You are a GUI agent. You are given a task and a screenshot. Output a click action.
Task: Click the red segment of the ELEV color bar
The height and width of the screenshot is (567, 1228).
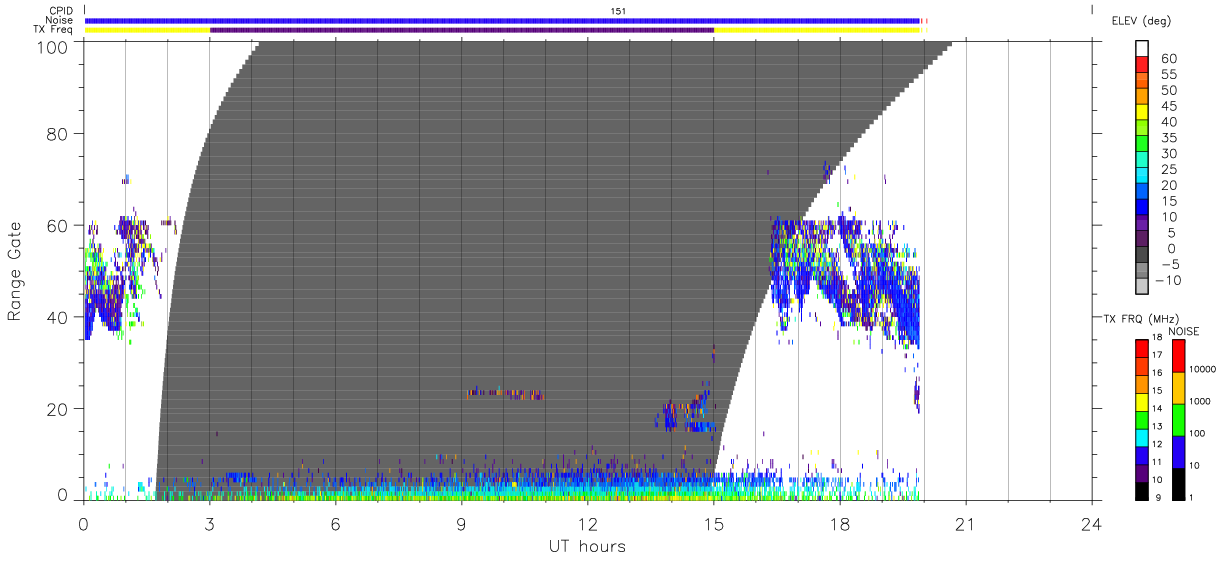tap(1143, 66)
